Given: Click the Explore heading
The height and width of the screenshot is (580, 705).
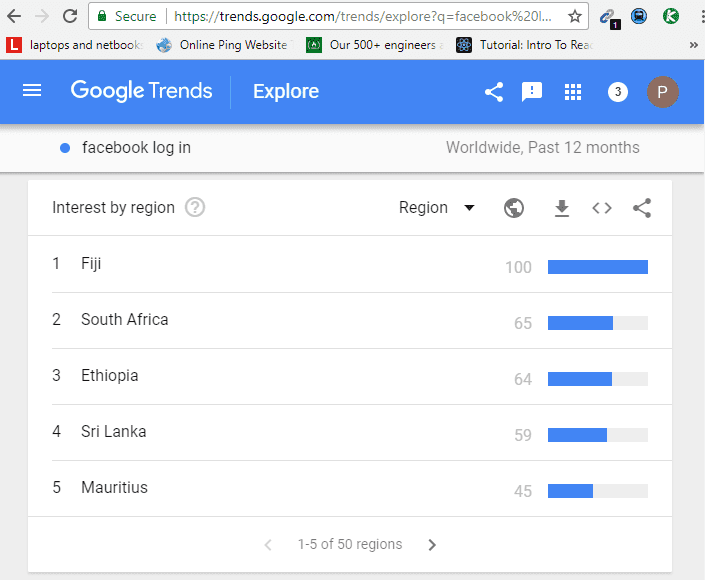Looking at the screenshot, I should tap(286, 91).
